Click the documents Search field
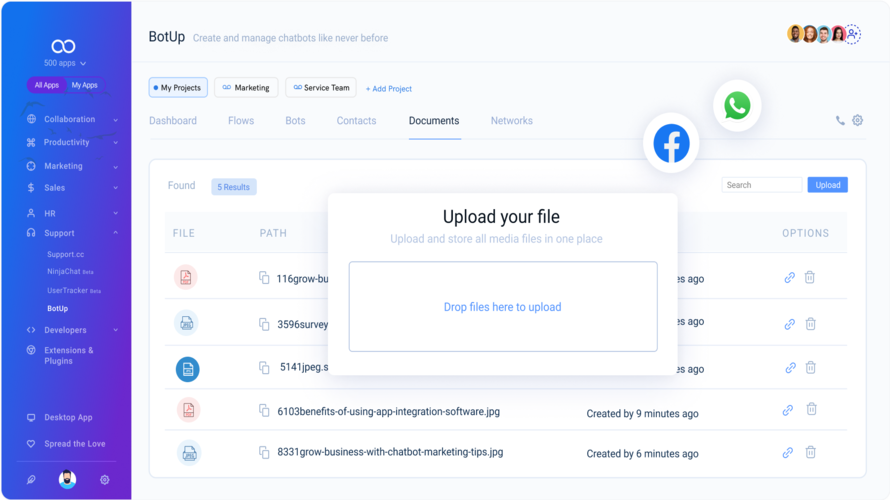Image resolution: width=890 pixels, height=500 pixels. [x=762, y=185]
